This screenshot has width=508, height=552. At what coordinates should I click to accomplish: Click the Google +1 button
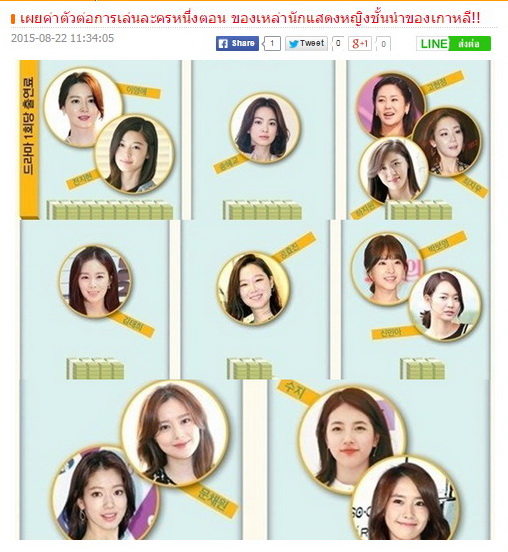pyautogui.click(x=360, y=44)
